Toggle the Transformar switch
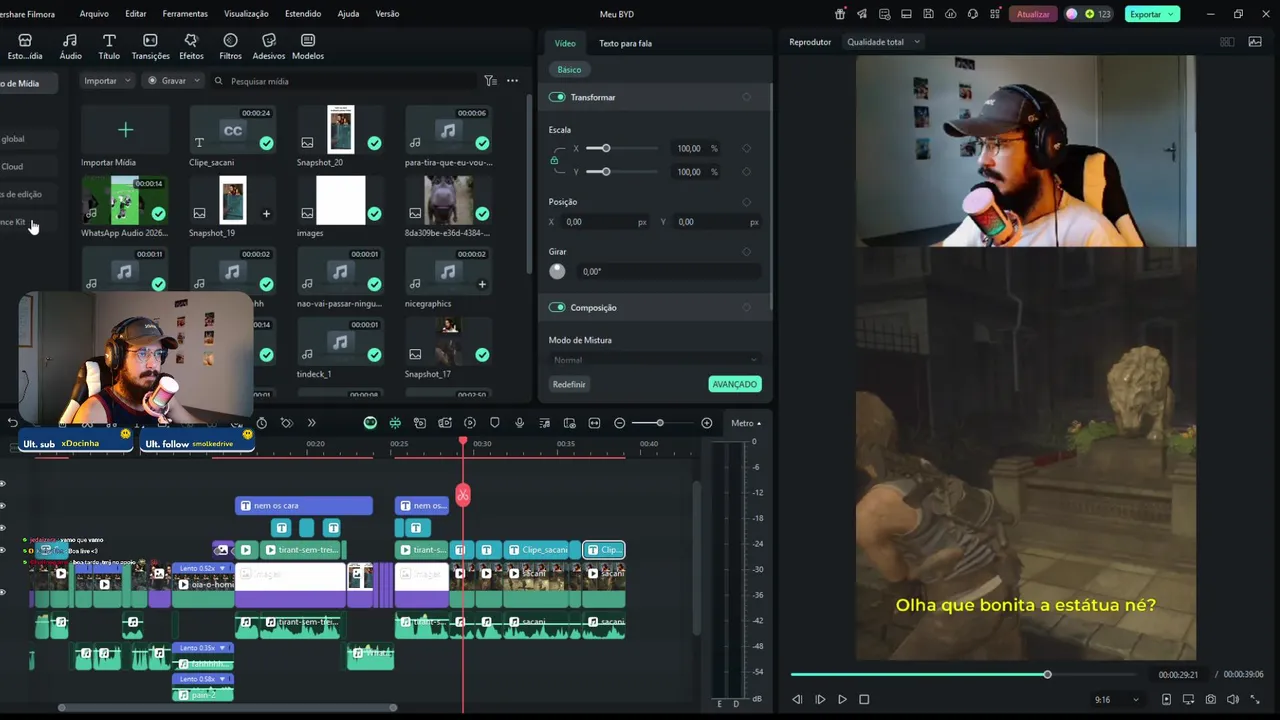1280x720 pixels. click(557, 97)
